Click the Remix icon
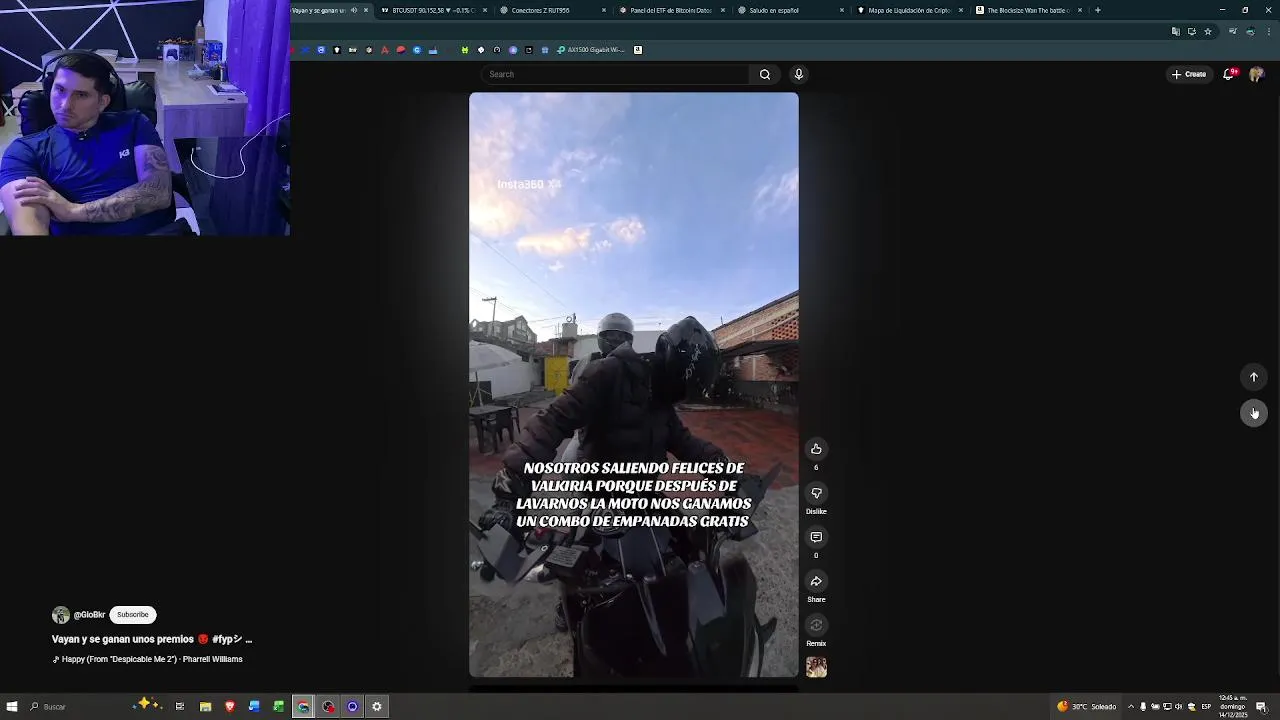The image size is (1280, 720). click(816, 625)
